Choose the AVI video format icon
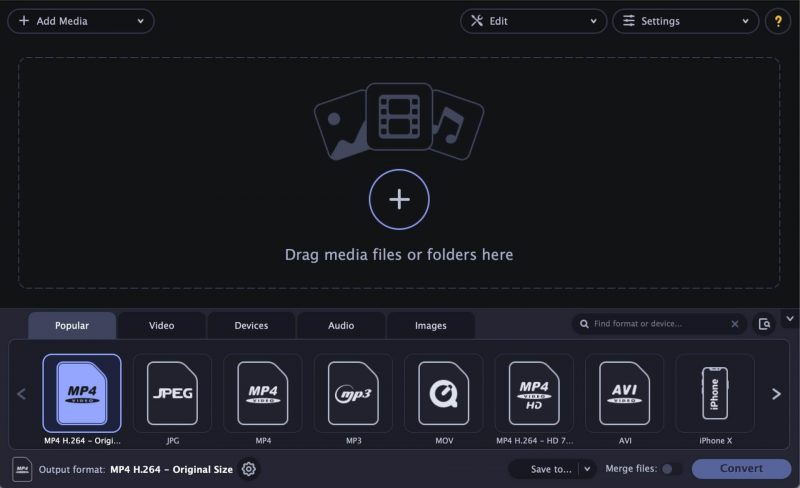The width and height of the screenshot is (800, 488). 624,394
